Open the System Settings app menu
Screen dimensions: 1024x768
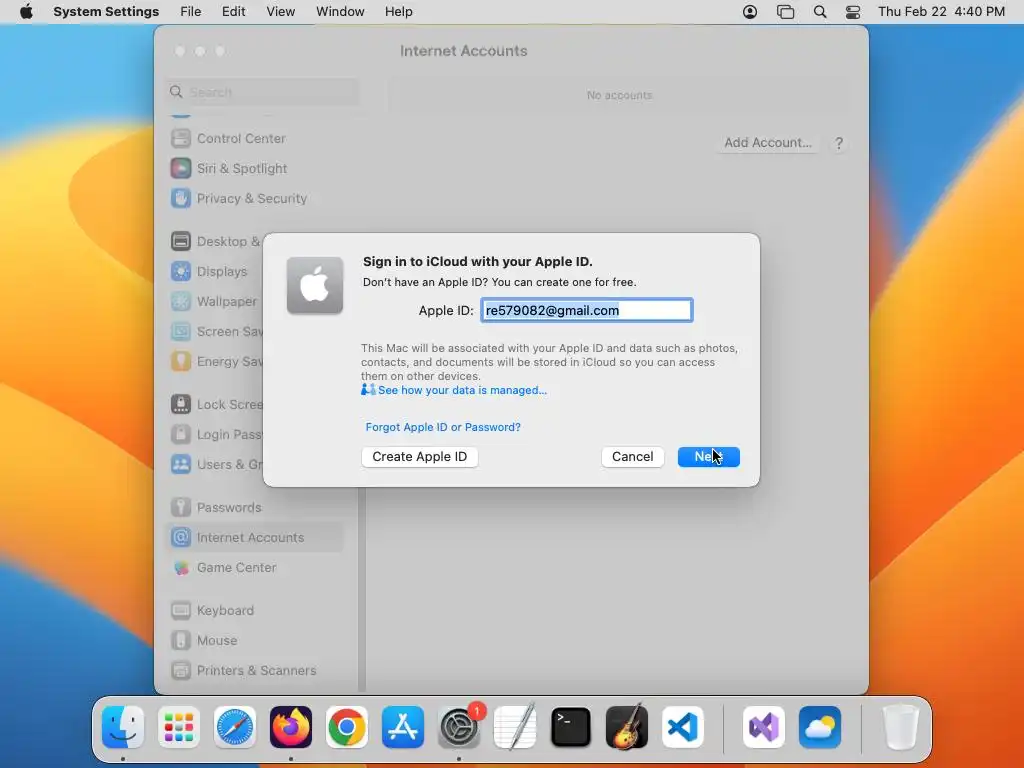point(106,12)
